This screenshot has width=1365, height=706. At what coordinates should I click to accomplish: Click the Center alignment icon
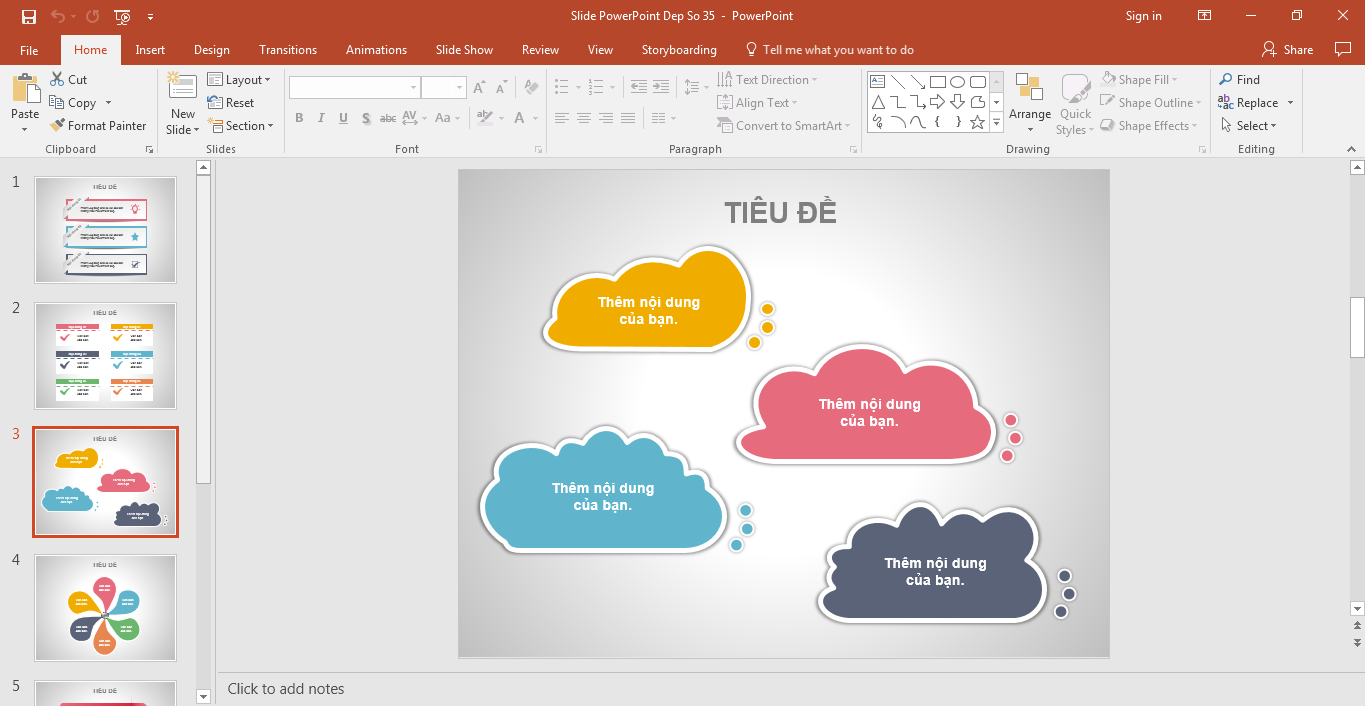[584, 118]
